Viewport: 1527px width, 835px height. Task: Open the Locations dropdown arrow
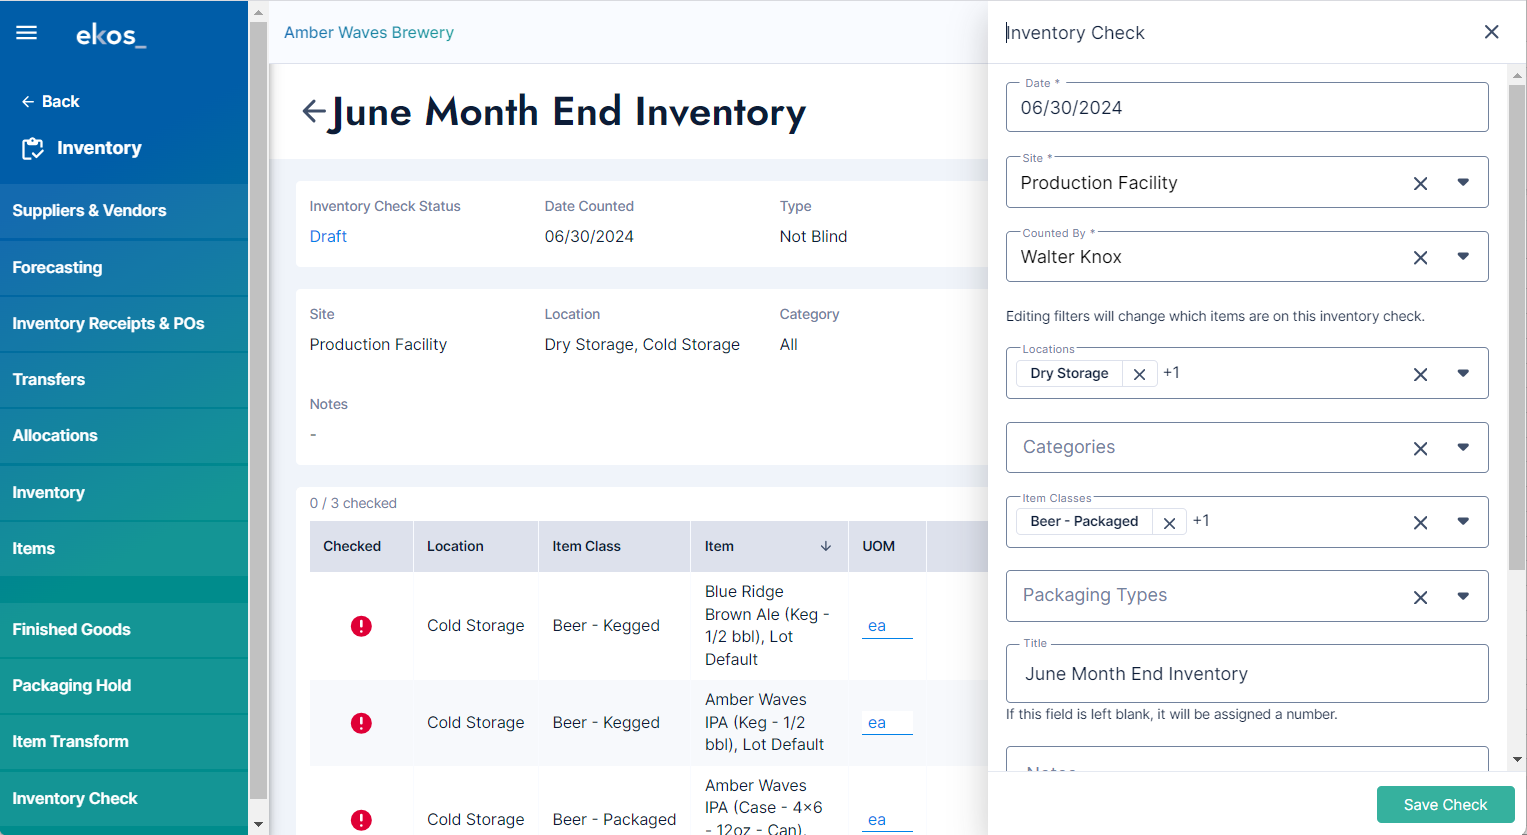1463,373
